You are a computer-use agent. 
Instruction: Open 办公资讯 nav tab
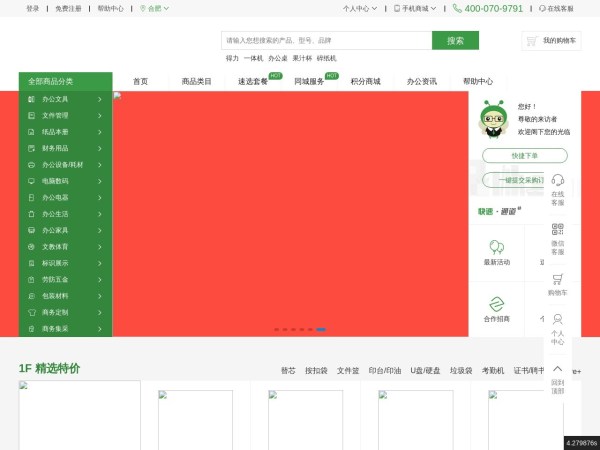(422, 82)
